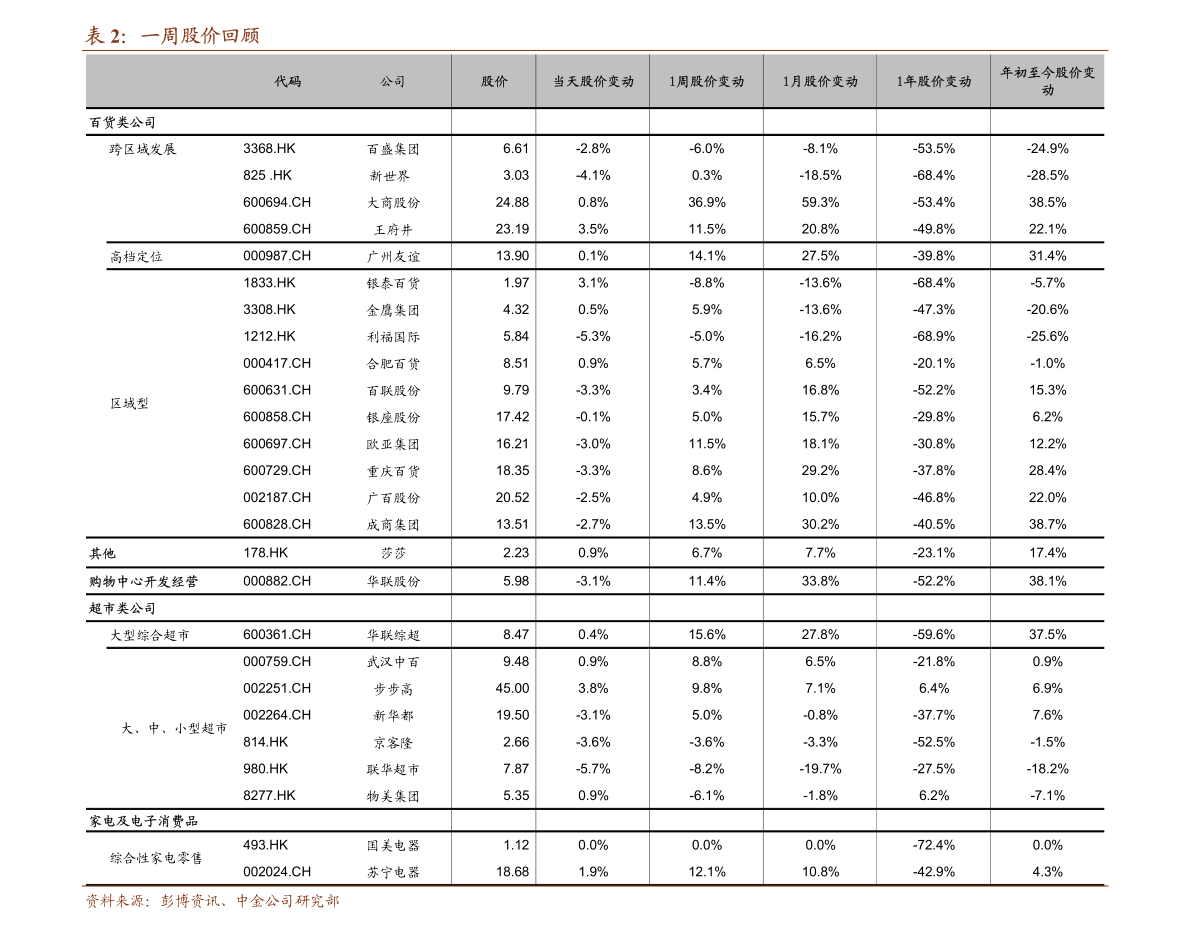Viewport: 1190px width, 929px height.
Task: Select company name 广百股份
Action: click(x=393, y=498)
